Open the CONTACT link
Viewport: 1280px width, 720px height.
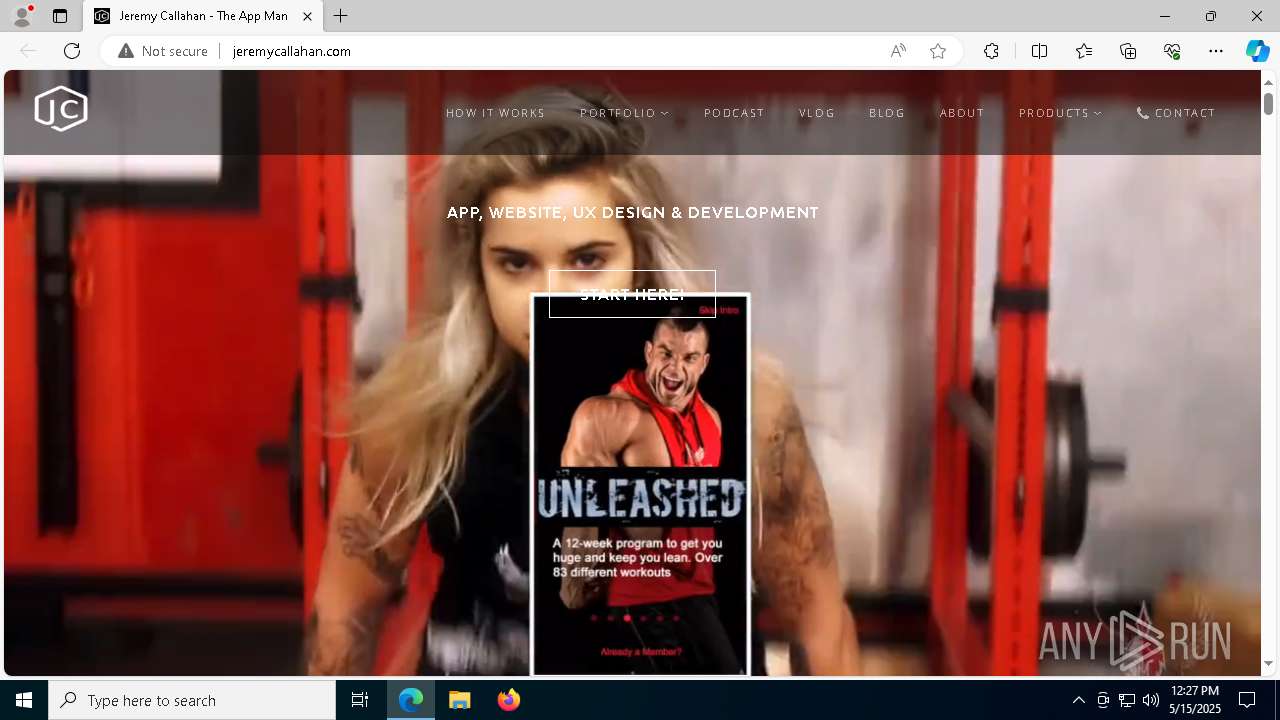[x=1176, y=113]
